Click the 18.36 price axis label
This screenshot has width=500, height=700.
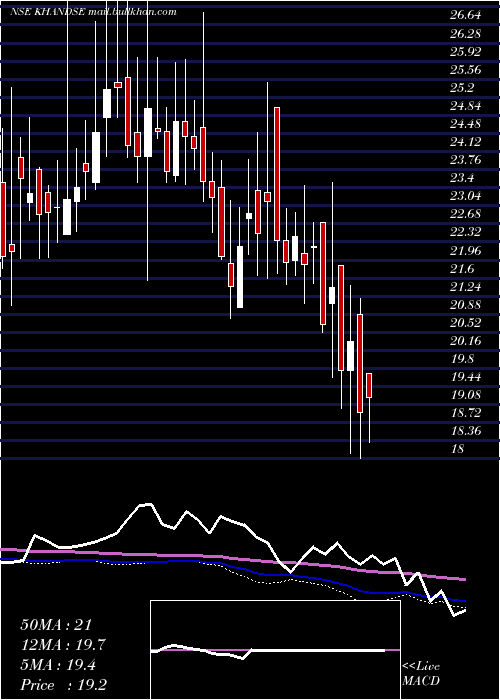click(465, 432)
